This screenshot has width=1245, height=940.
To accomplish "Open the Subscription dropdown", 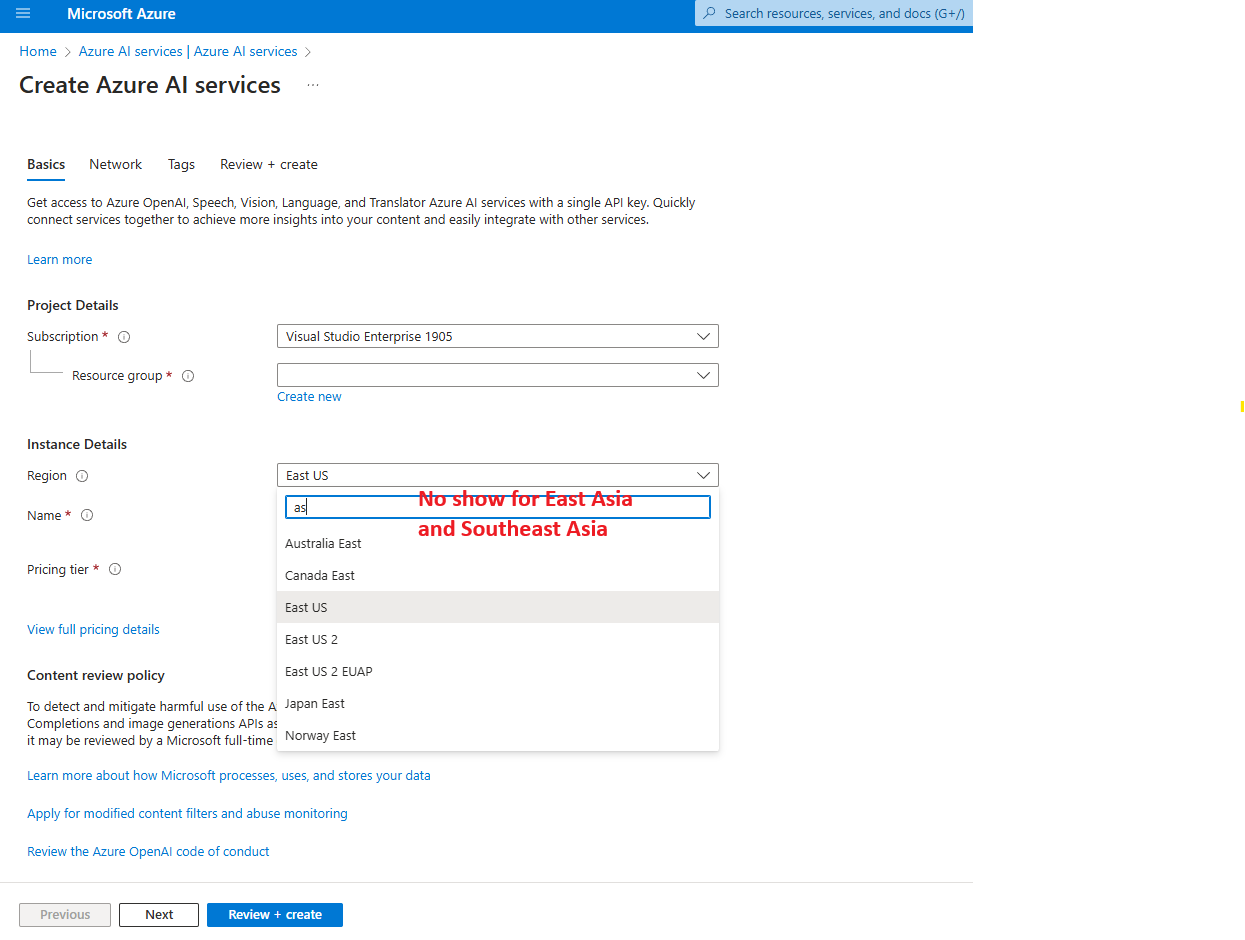I will tap(497, 336).
